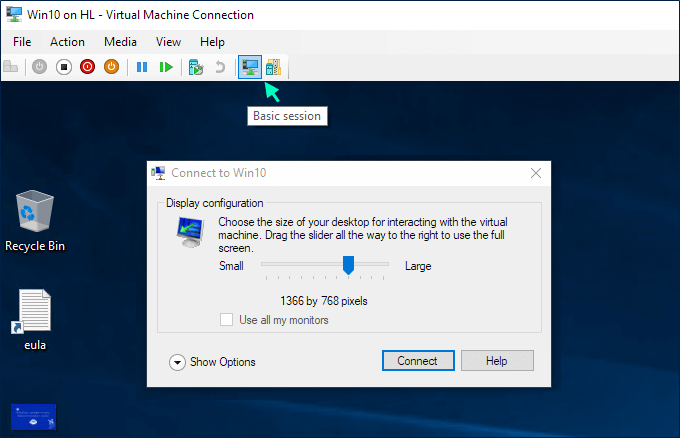Open the Media menu
This screenshot has width=680, height=438.
tap(120, 42)
